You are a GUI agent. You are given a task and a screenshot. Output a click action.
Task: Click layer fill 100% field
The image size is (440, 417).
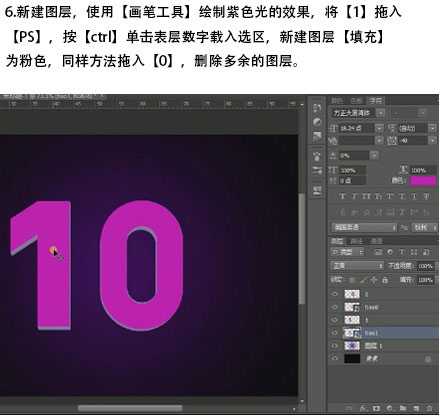coord(426,280)
